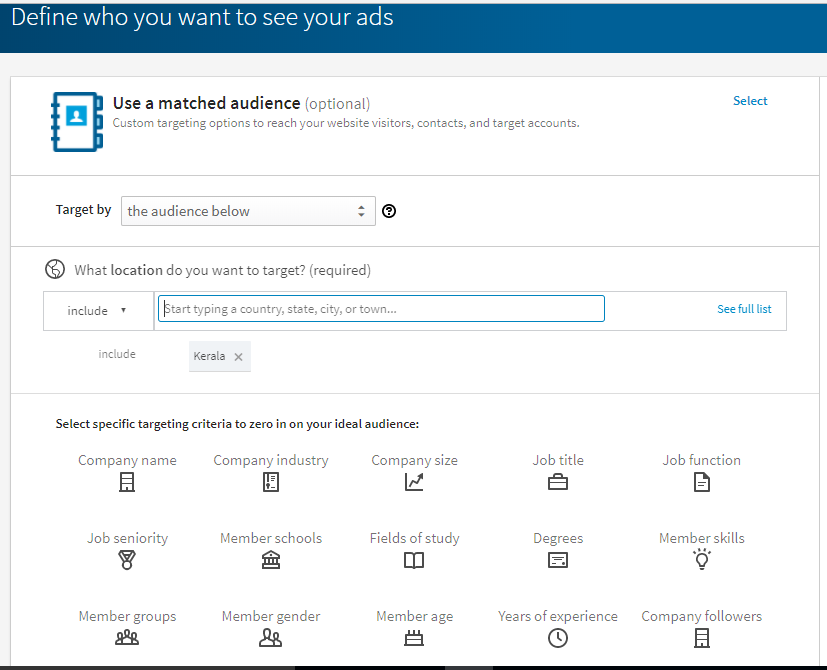Choose the Company size chart icon
The height and width of the screenshot is (670, 827).
414,482
